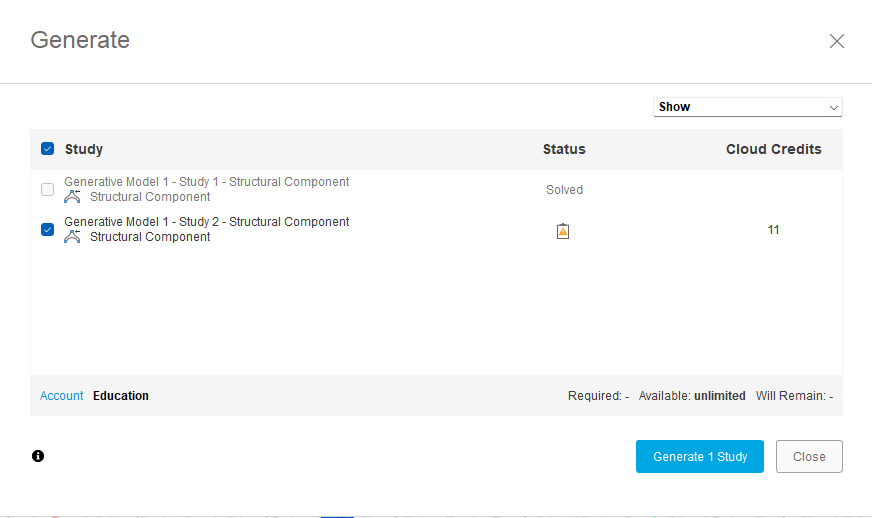Click the Structural Component icon under Study 1

pos(72,197)
